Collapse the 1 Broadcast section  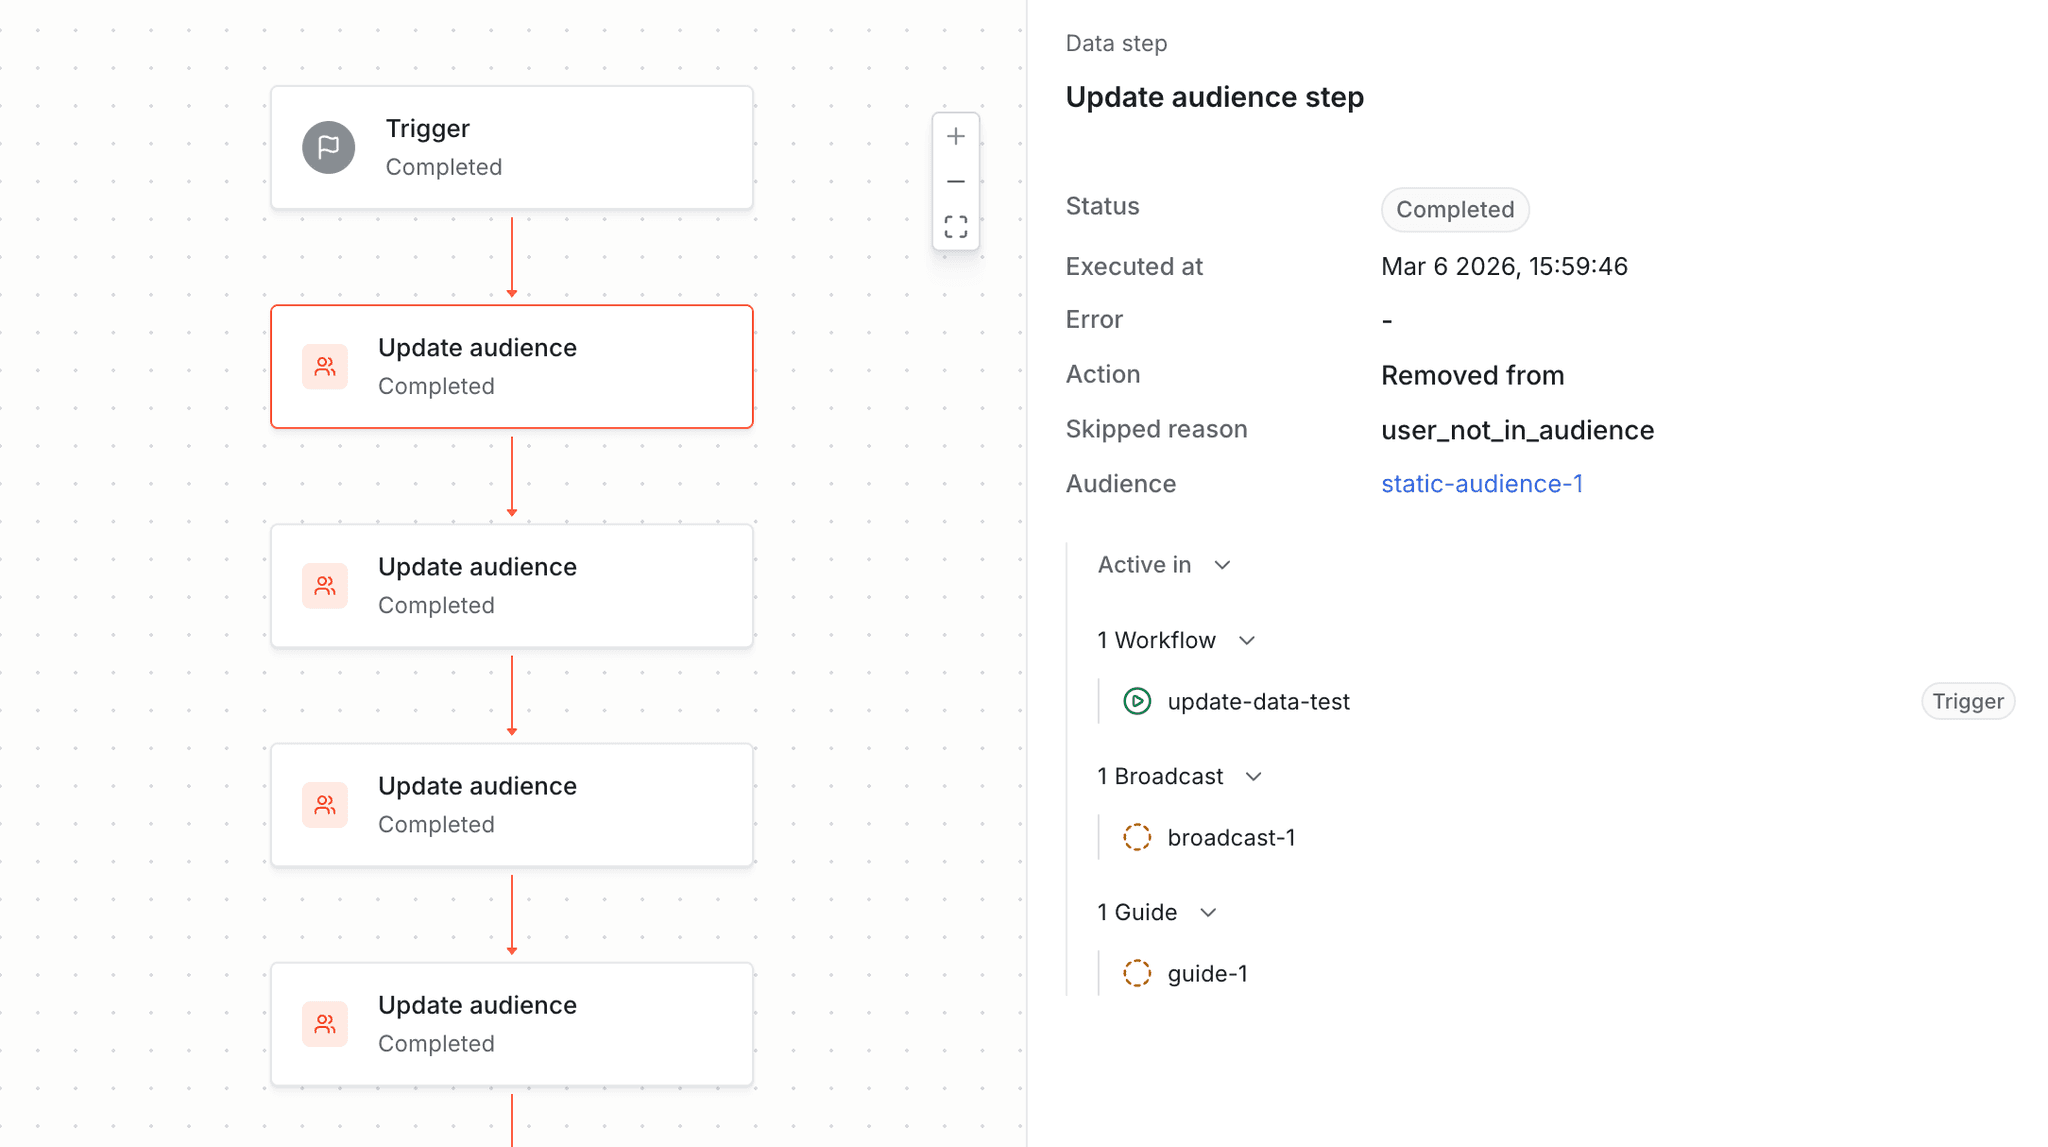pyautogui.click(x=1256, y=776)
